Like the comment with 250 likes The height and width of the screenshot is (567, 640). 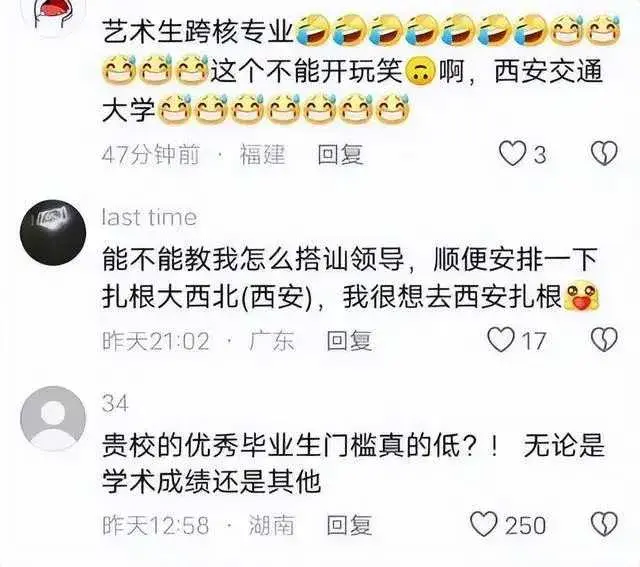click(484, 524)
